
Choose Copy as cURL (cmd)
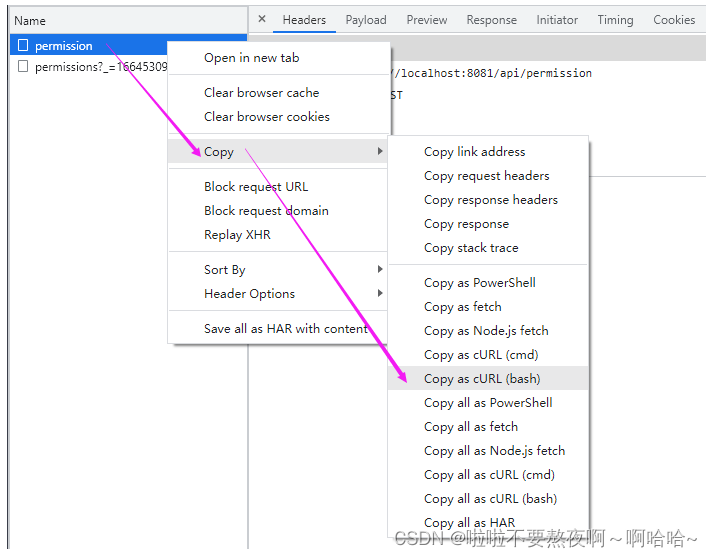click(488, 355)
